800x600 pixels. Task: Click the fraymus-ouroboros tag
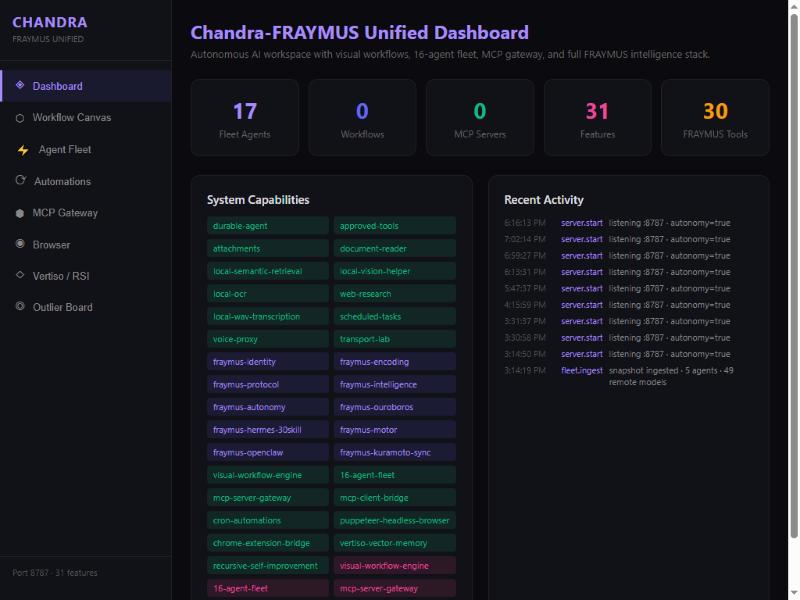pyautogui.click(x=394, y=407)
